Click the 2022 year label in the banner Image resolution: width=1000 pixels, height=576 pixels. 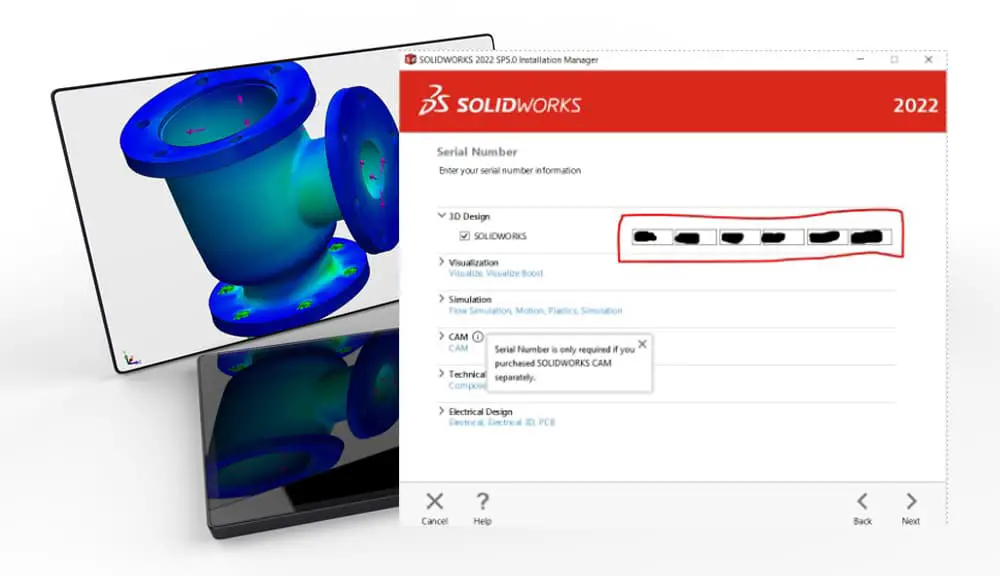click(x=915, y=105)
